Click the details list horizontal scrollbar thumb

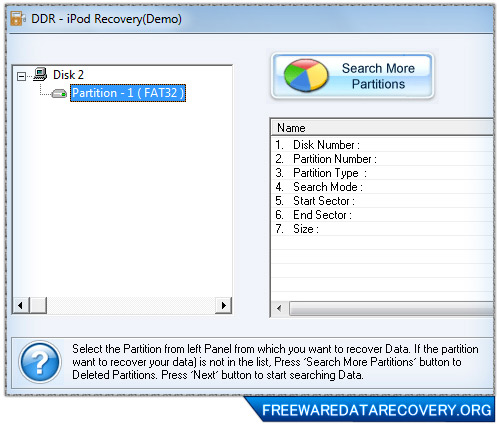(391, 308)
